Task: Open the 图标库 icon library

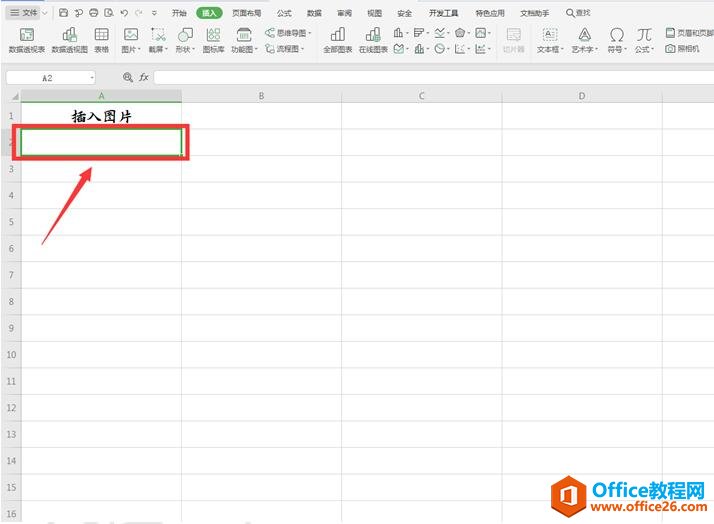Action: (x=213, y=40)
